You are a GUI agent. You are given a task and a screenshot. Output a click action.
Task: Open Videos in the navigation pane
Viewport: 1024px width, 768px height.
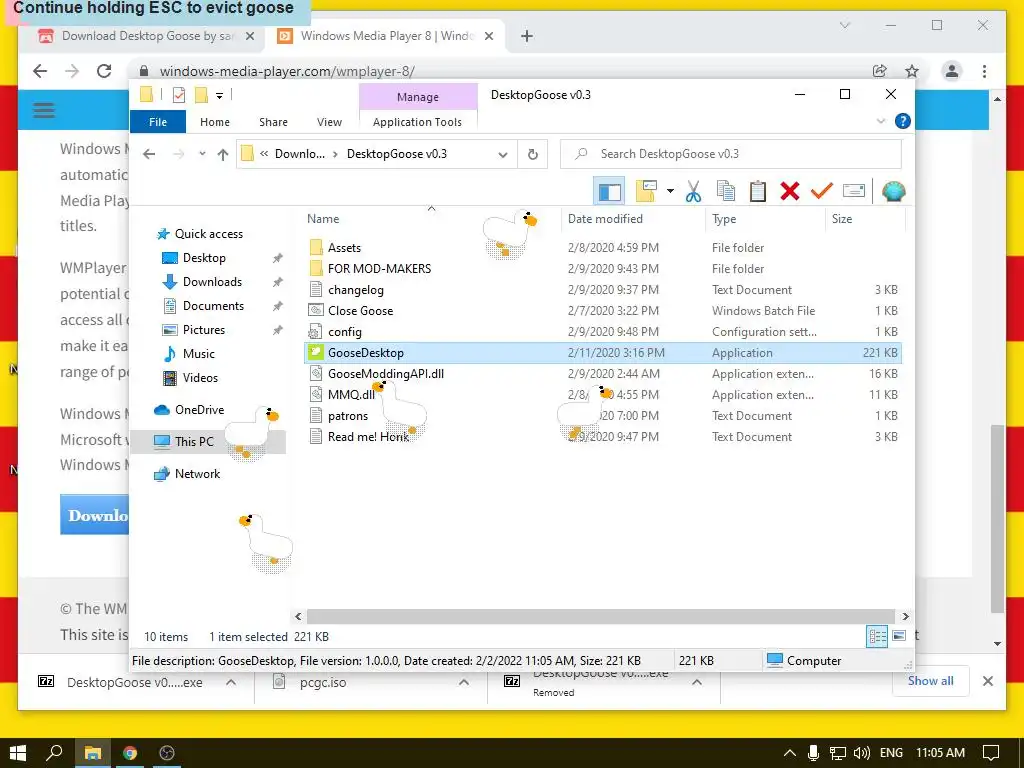200,377
